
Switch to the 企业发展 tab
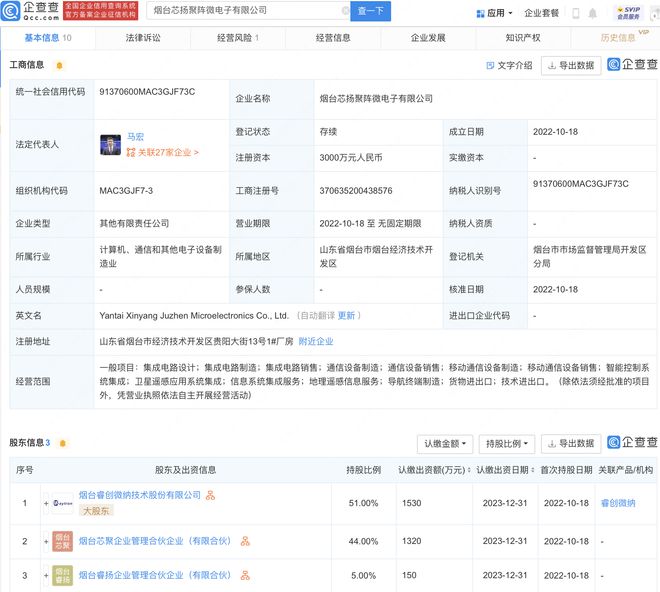click(428, 38)
